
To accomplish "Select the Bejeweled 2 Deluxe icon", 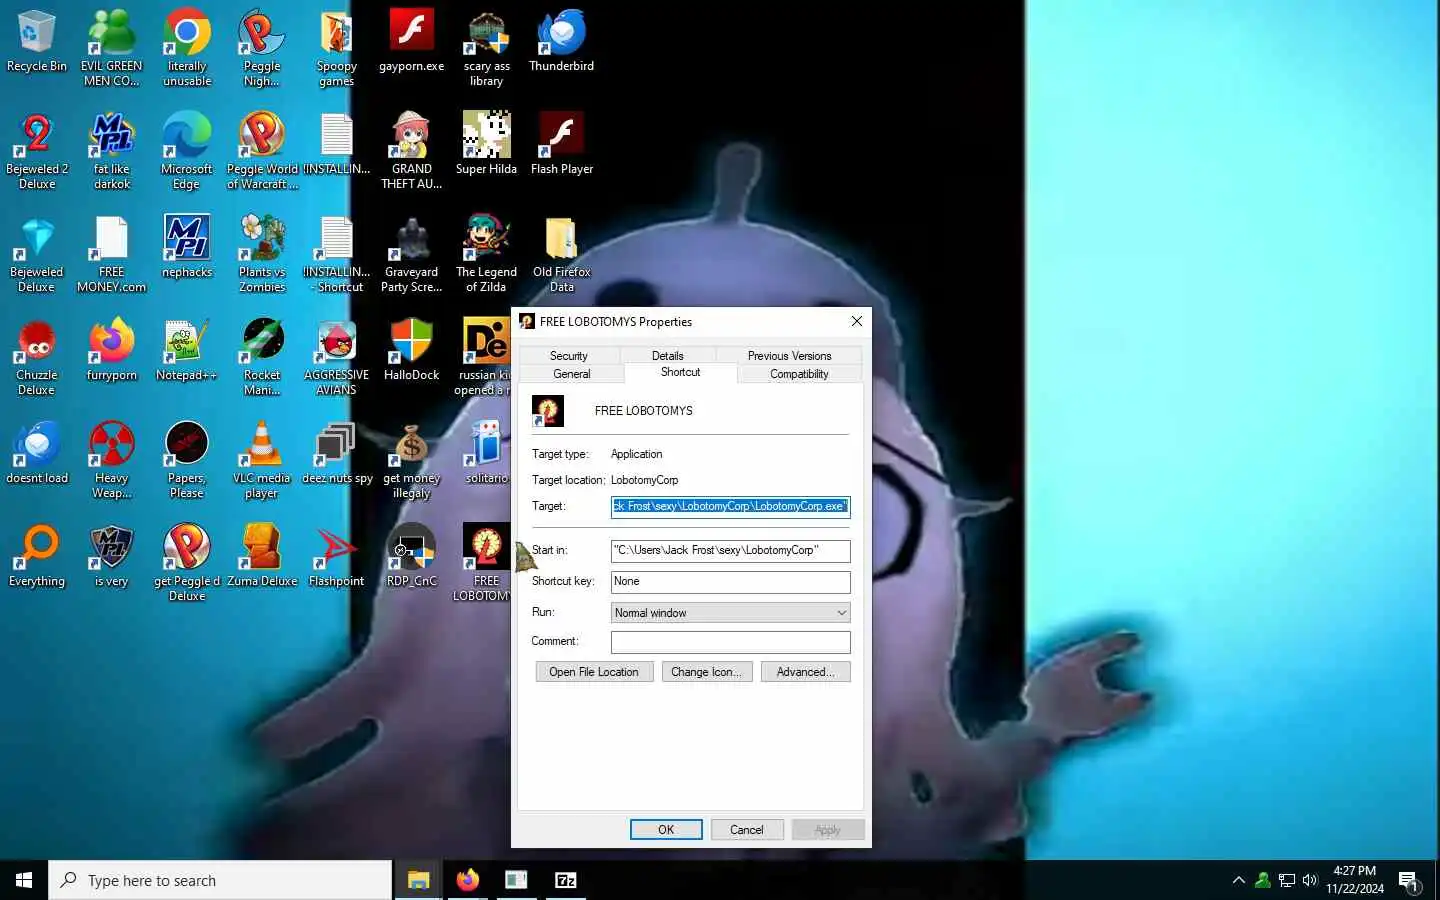I will pyautogui.click(x=37, y=150).
